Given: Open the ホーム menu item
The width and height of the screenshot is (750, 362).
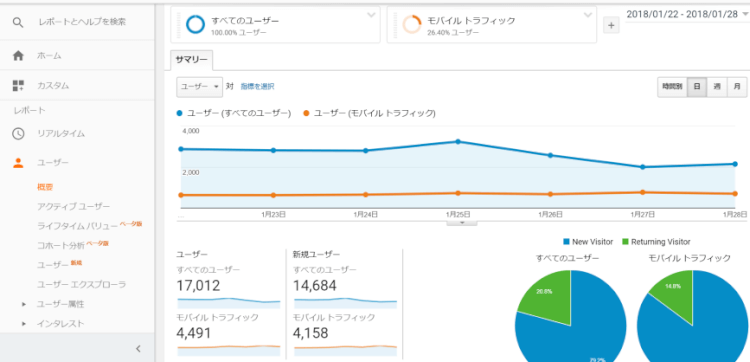Looking at the screenshot, I should click(x=49, y=56).
